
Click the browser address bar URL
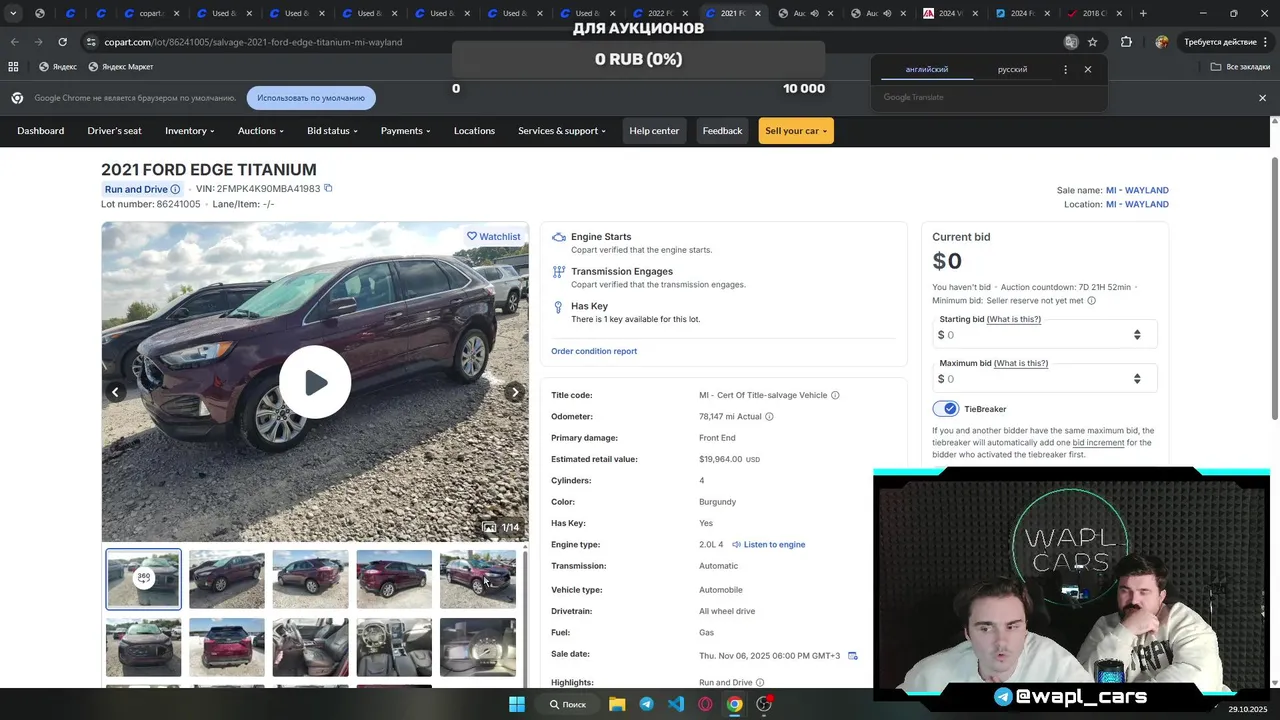click(253, 42)
